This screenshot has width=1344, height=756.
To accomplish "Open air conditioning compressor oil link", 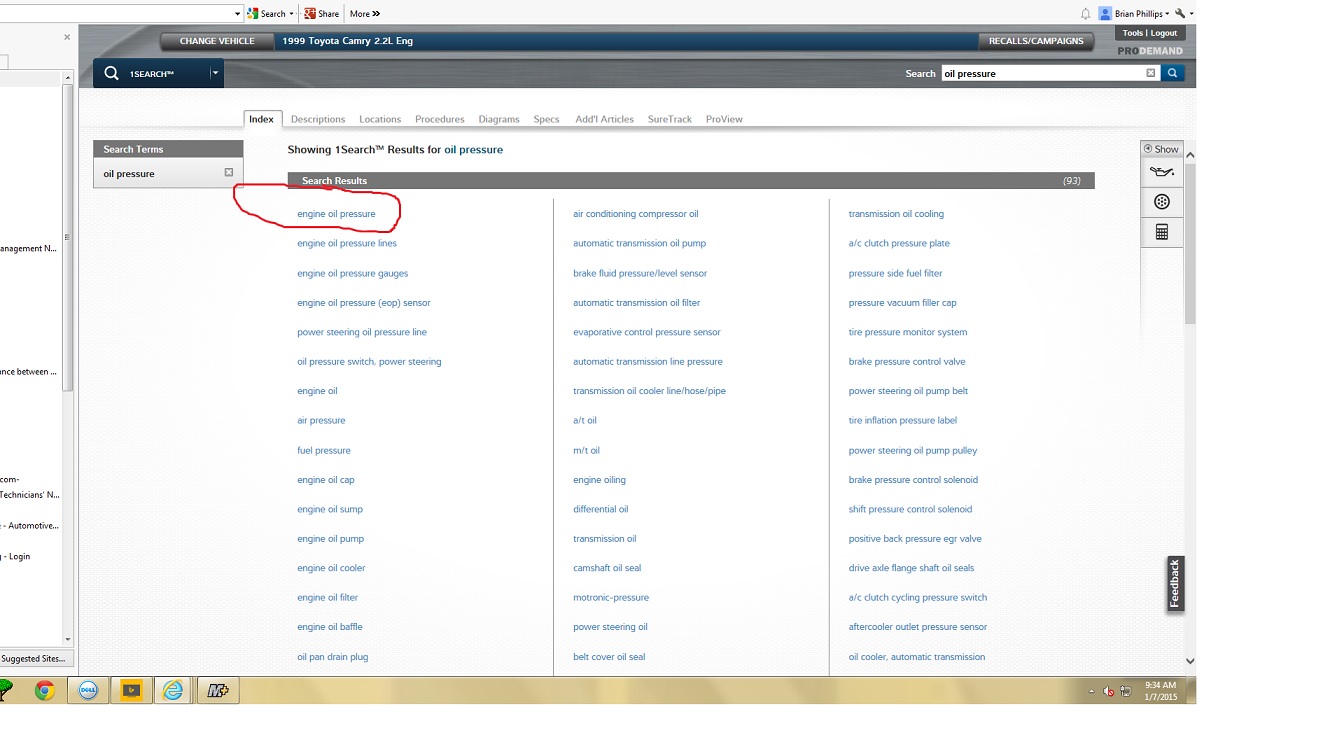I will coord(636,214).
